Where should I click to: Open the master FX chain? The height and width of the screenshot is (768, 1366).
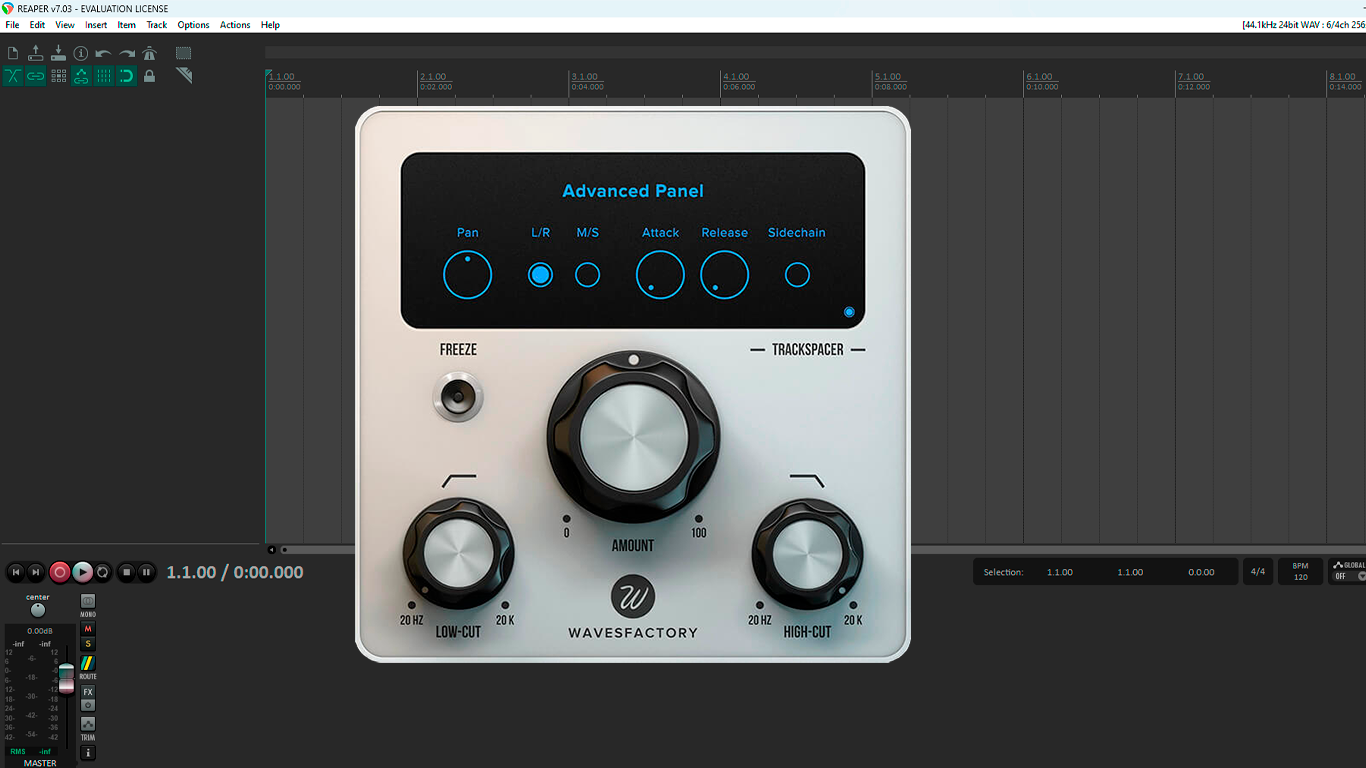88,692
